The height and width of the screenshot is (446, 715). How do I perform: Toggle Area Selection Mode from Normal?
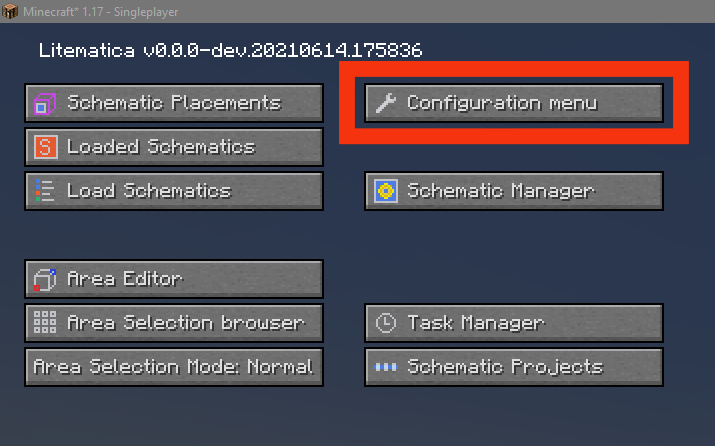(x=173, y=367)
